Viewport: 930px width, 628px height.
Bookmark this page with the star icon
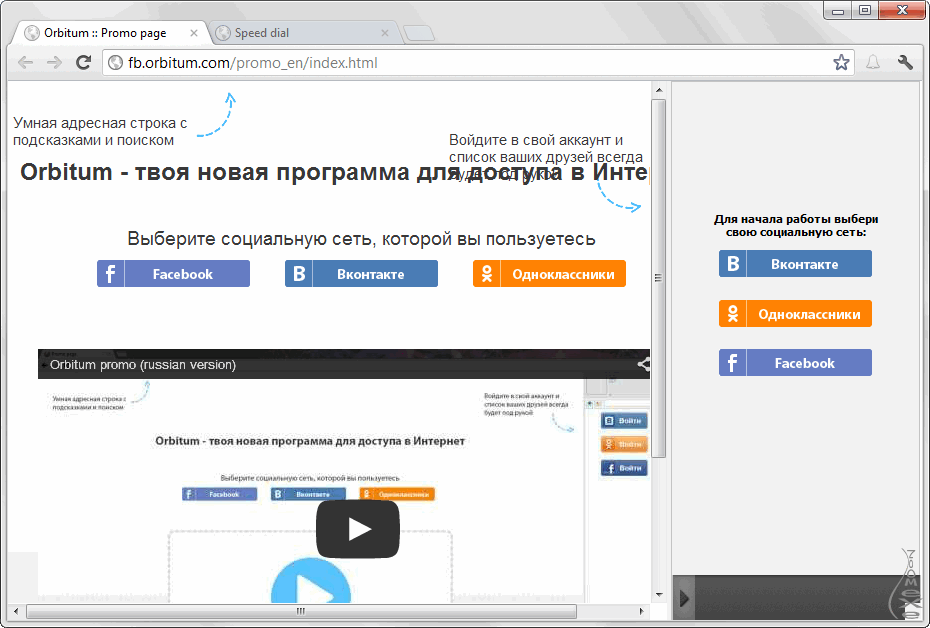[841, 62]
